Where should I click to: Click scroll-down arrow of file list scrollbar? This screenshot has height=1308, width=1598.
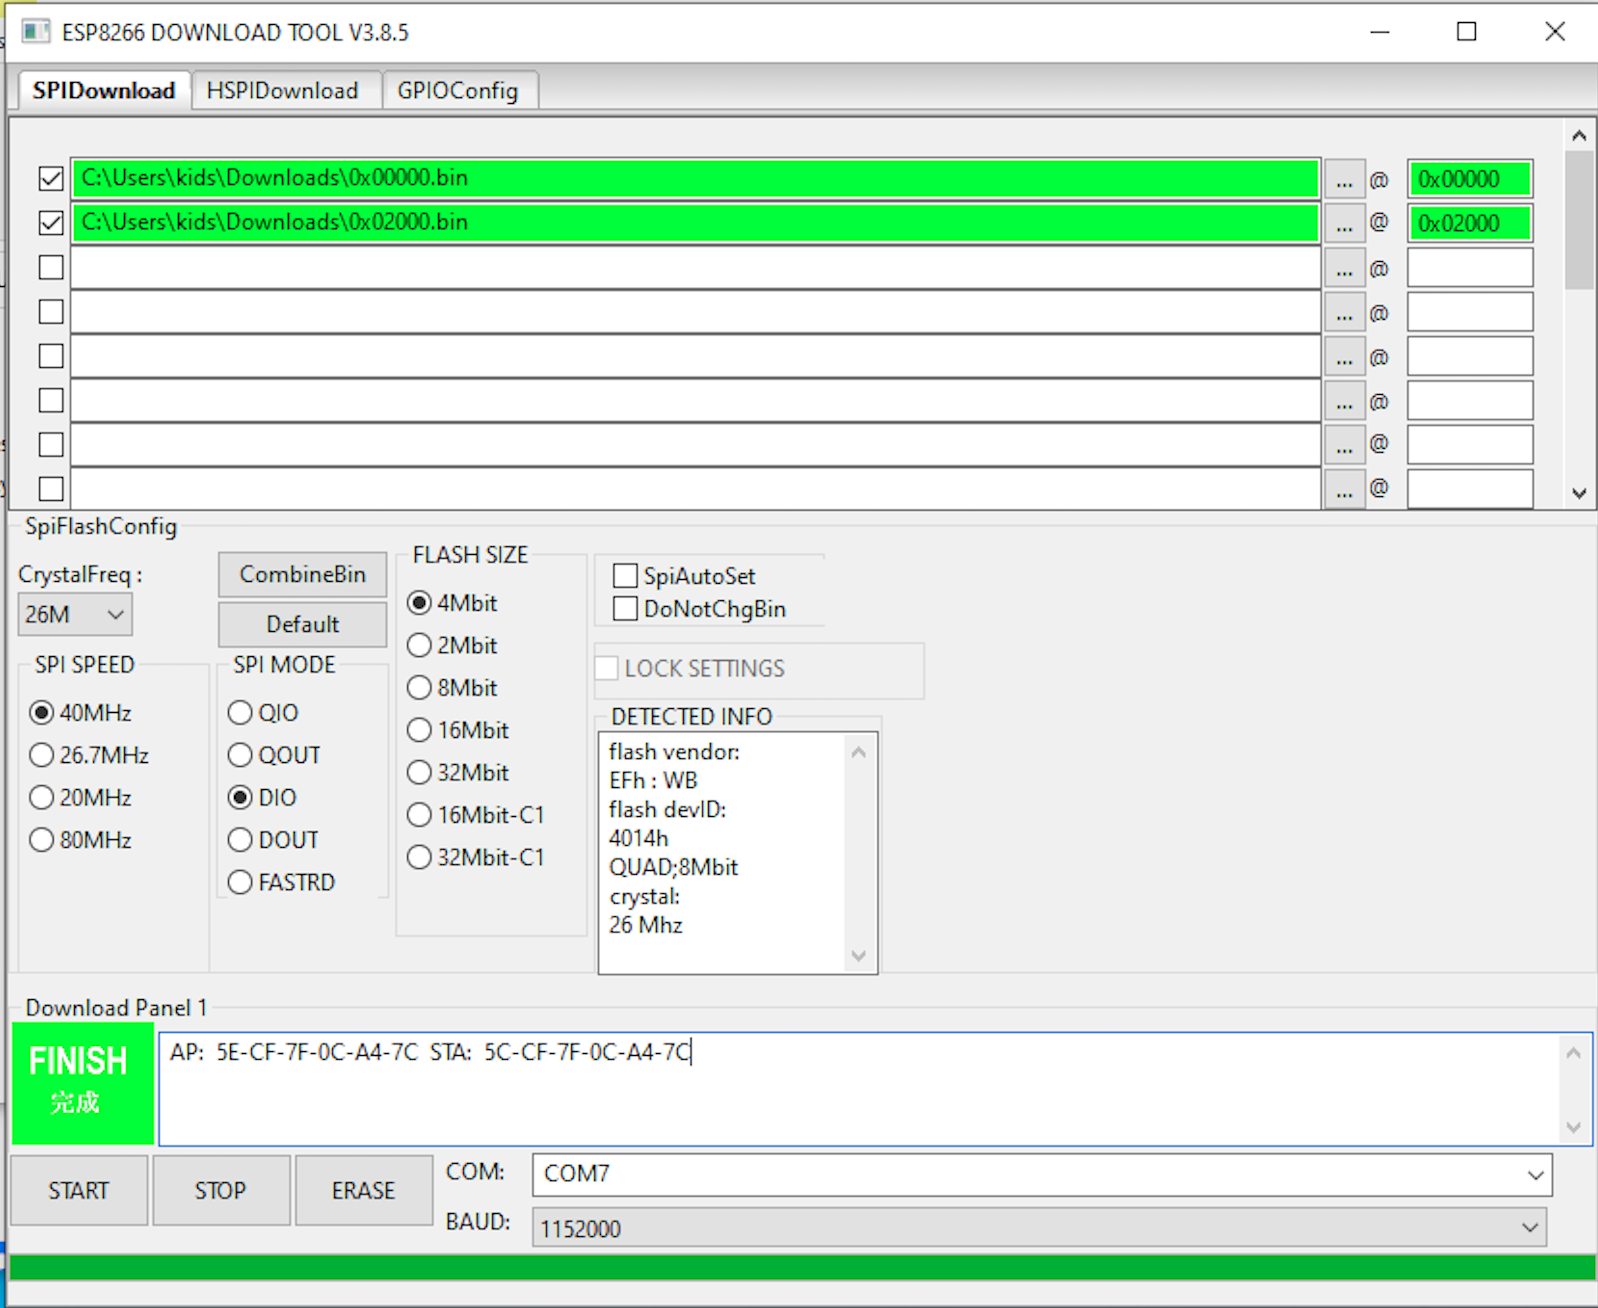point(1579,493)
